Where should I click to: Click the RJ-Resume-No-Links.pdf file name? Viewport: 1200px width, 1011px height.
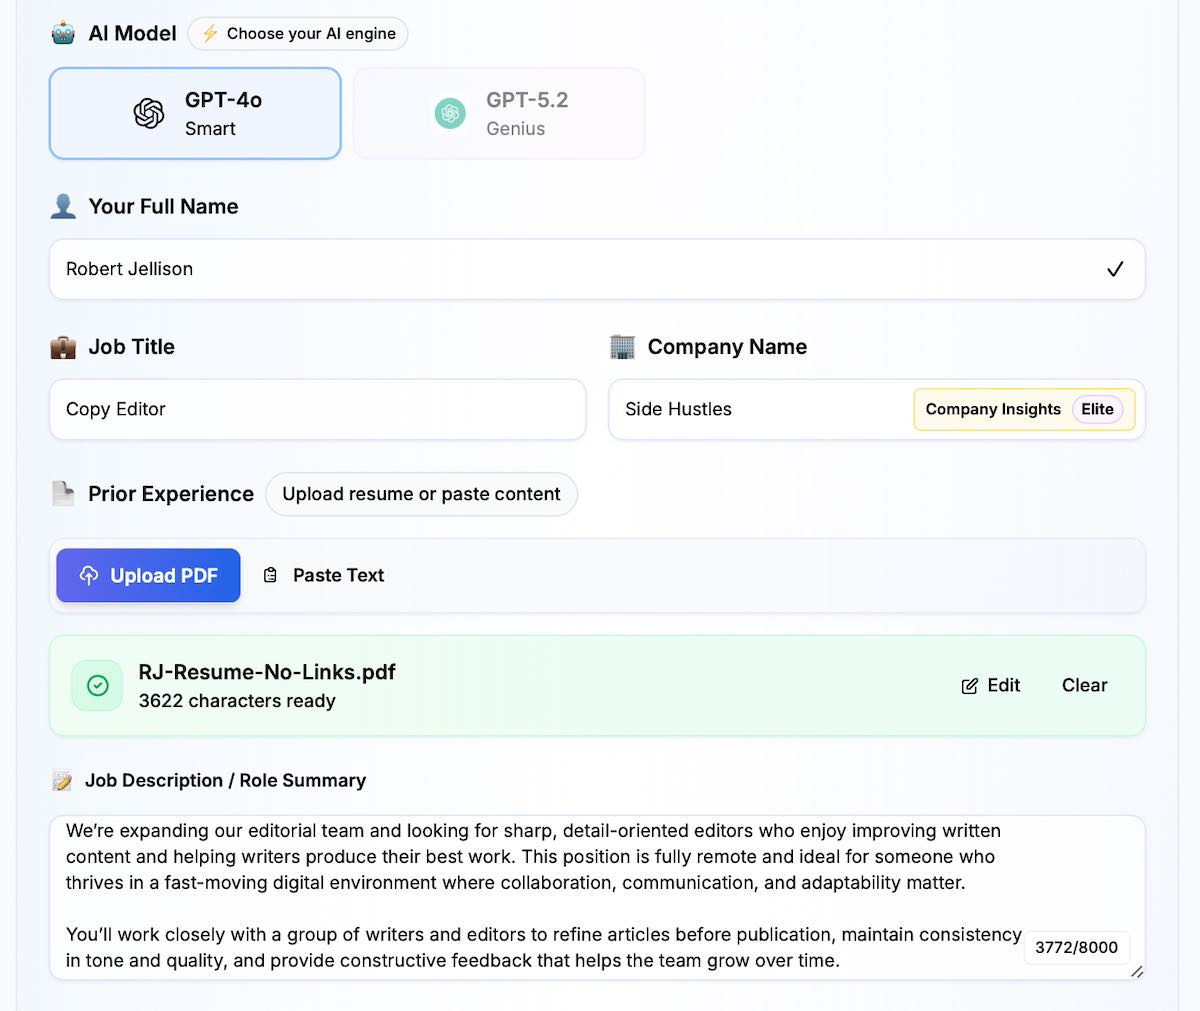tap(267, 672)
